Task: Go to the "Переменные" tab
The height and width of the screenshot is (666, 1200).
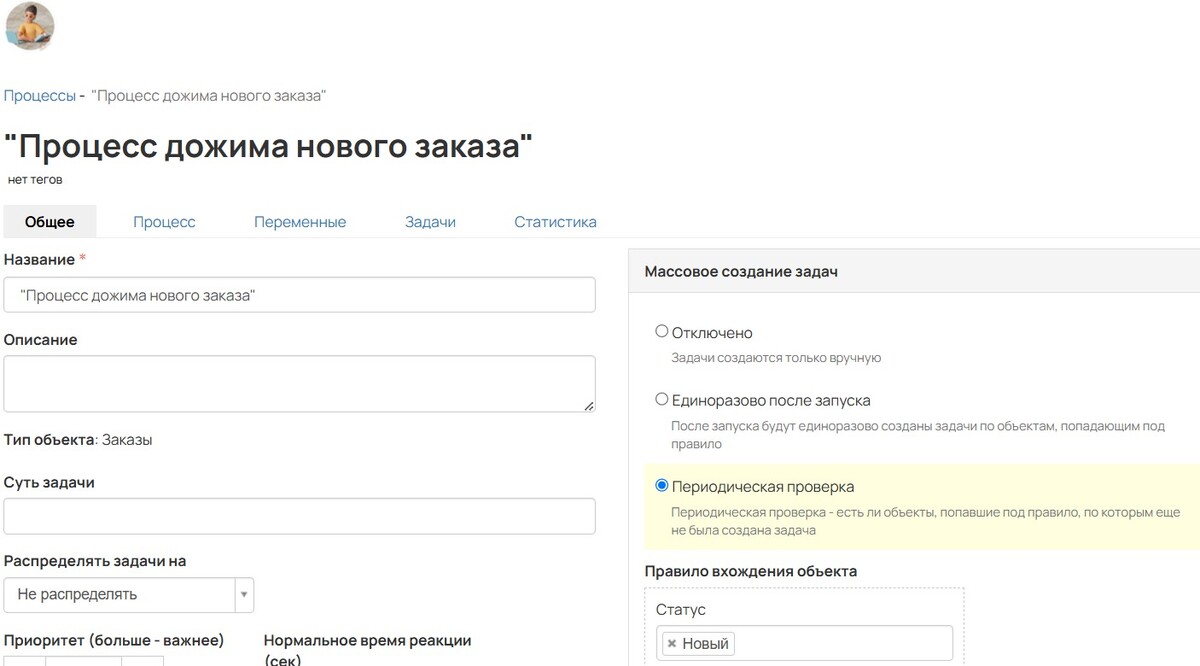Action: point(300,222)
